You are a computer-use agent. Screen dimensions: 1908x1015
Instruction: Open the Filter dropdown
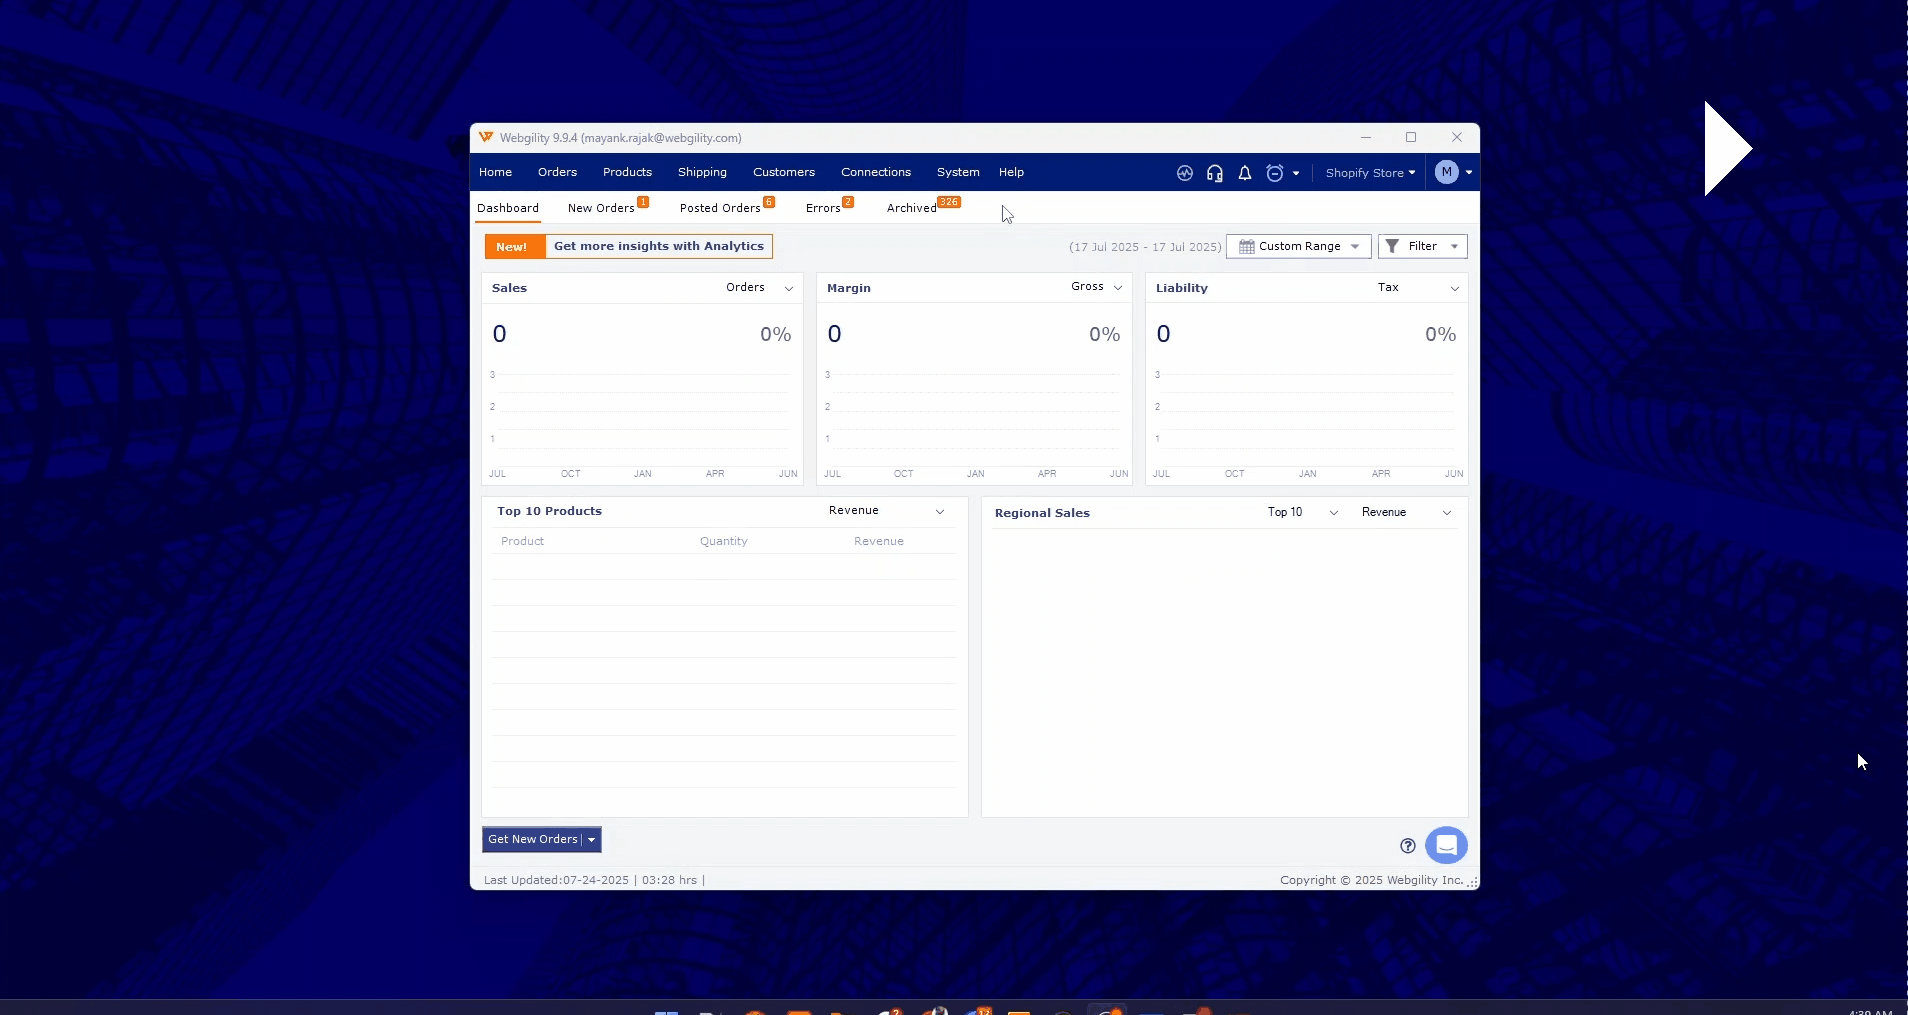click(x=1423, y=246)
